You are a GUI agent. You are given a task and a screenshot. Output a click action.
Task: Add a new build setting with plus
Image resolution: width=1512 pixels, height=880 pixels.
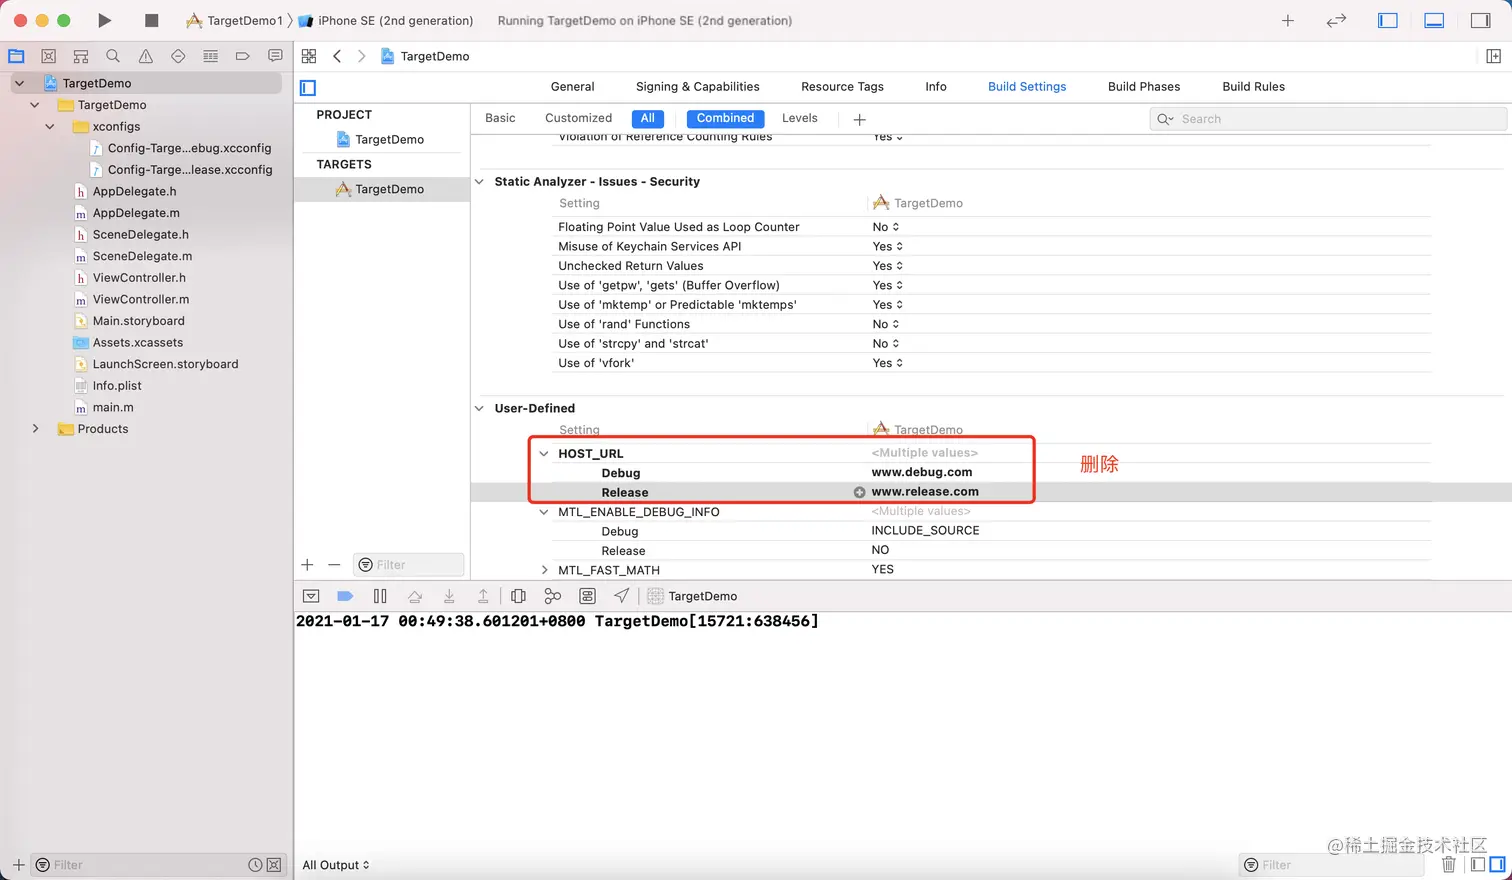[x=859, y=119]
